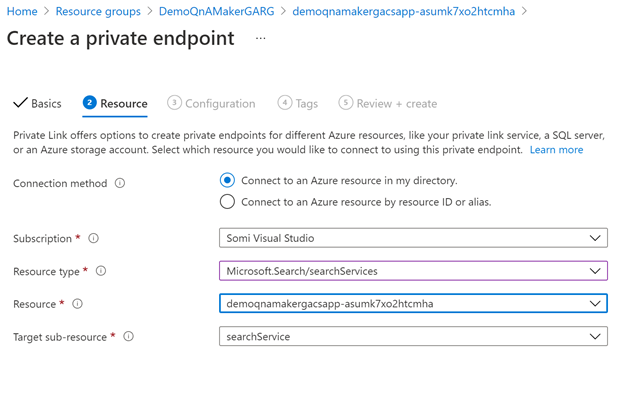Open the Resource dropdown list
This screenshot has height=400, width=624.
click(412, 304)
